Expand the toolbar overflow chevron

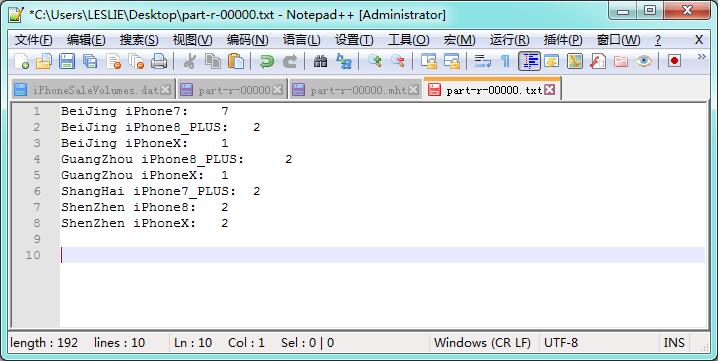coord(701,57)
